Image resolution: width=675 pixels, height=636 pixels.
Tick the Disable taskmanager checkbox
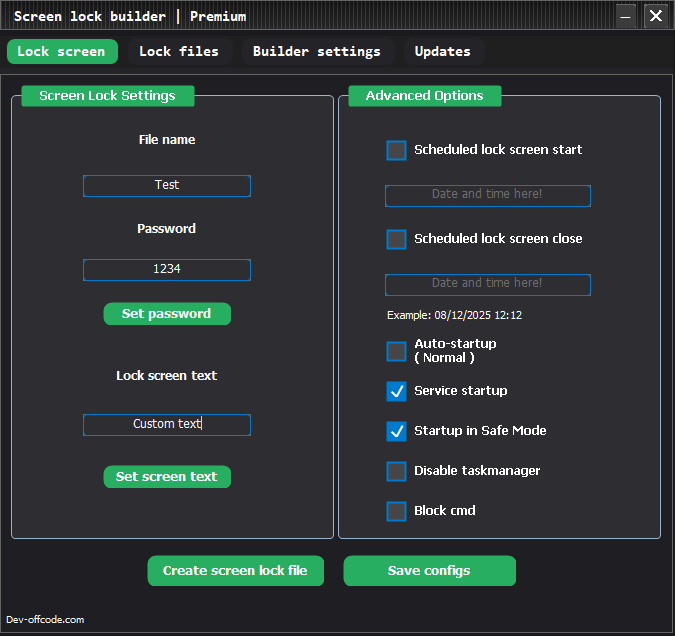pyautogui.click(x=396, y=471)
